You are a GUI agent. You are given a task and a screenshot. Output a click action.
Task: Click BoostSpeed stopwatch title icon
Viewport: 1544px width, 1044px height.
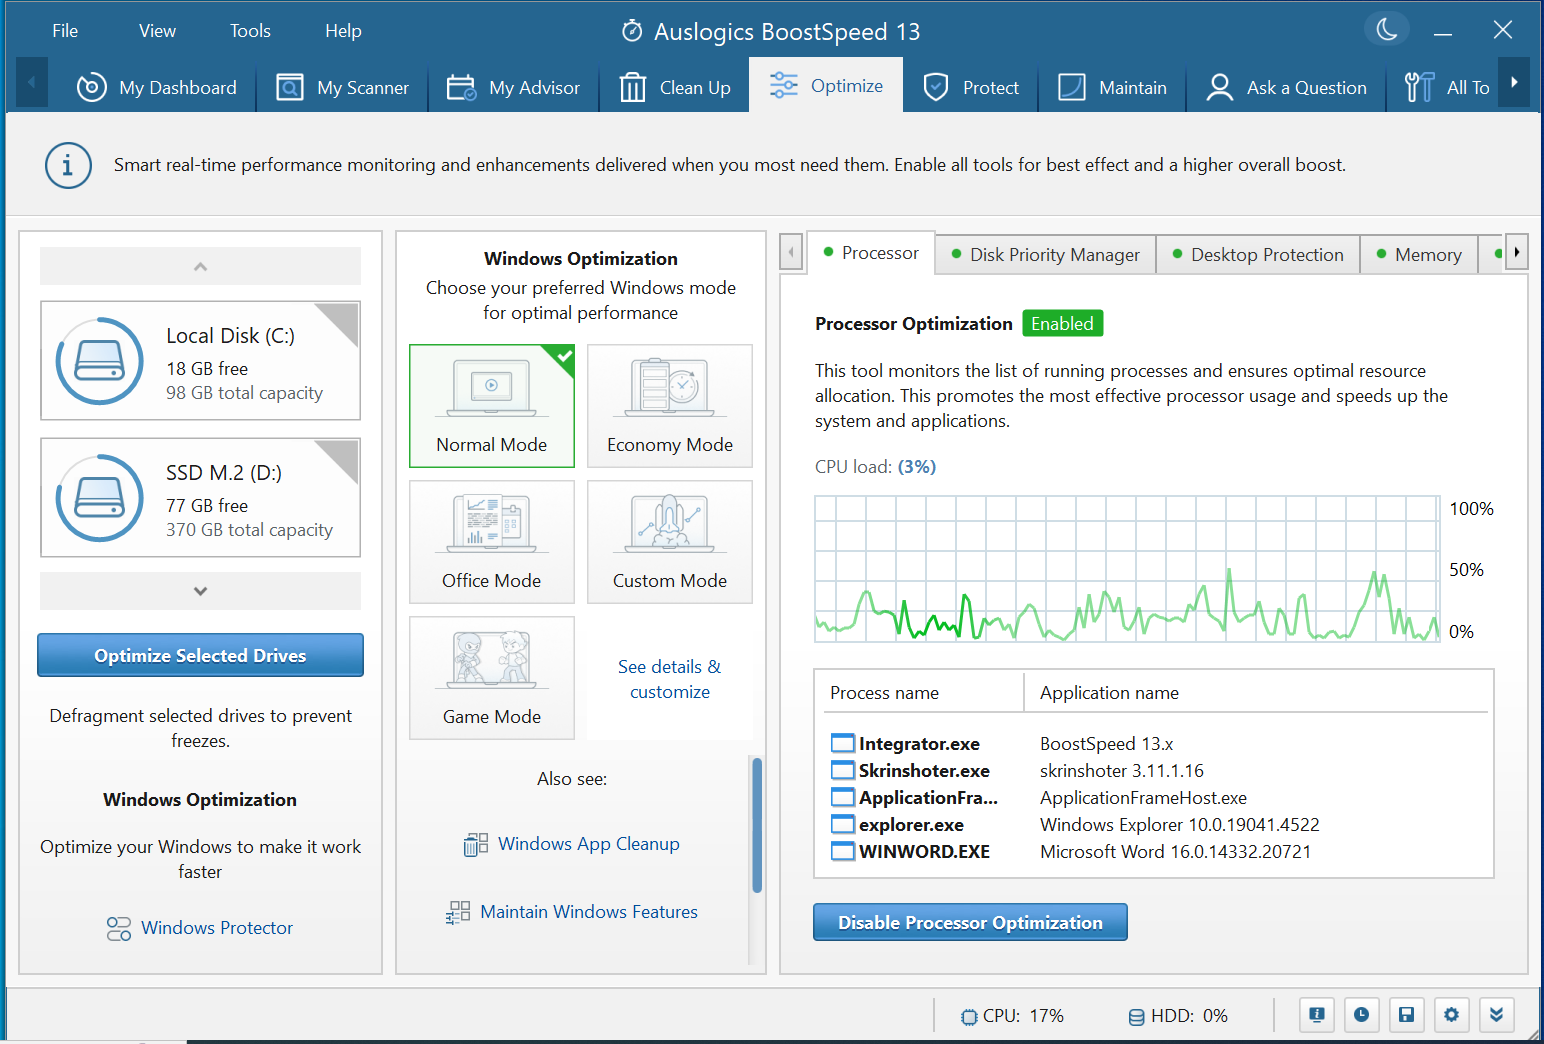(x=632, y=31)
